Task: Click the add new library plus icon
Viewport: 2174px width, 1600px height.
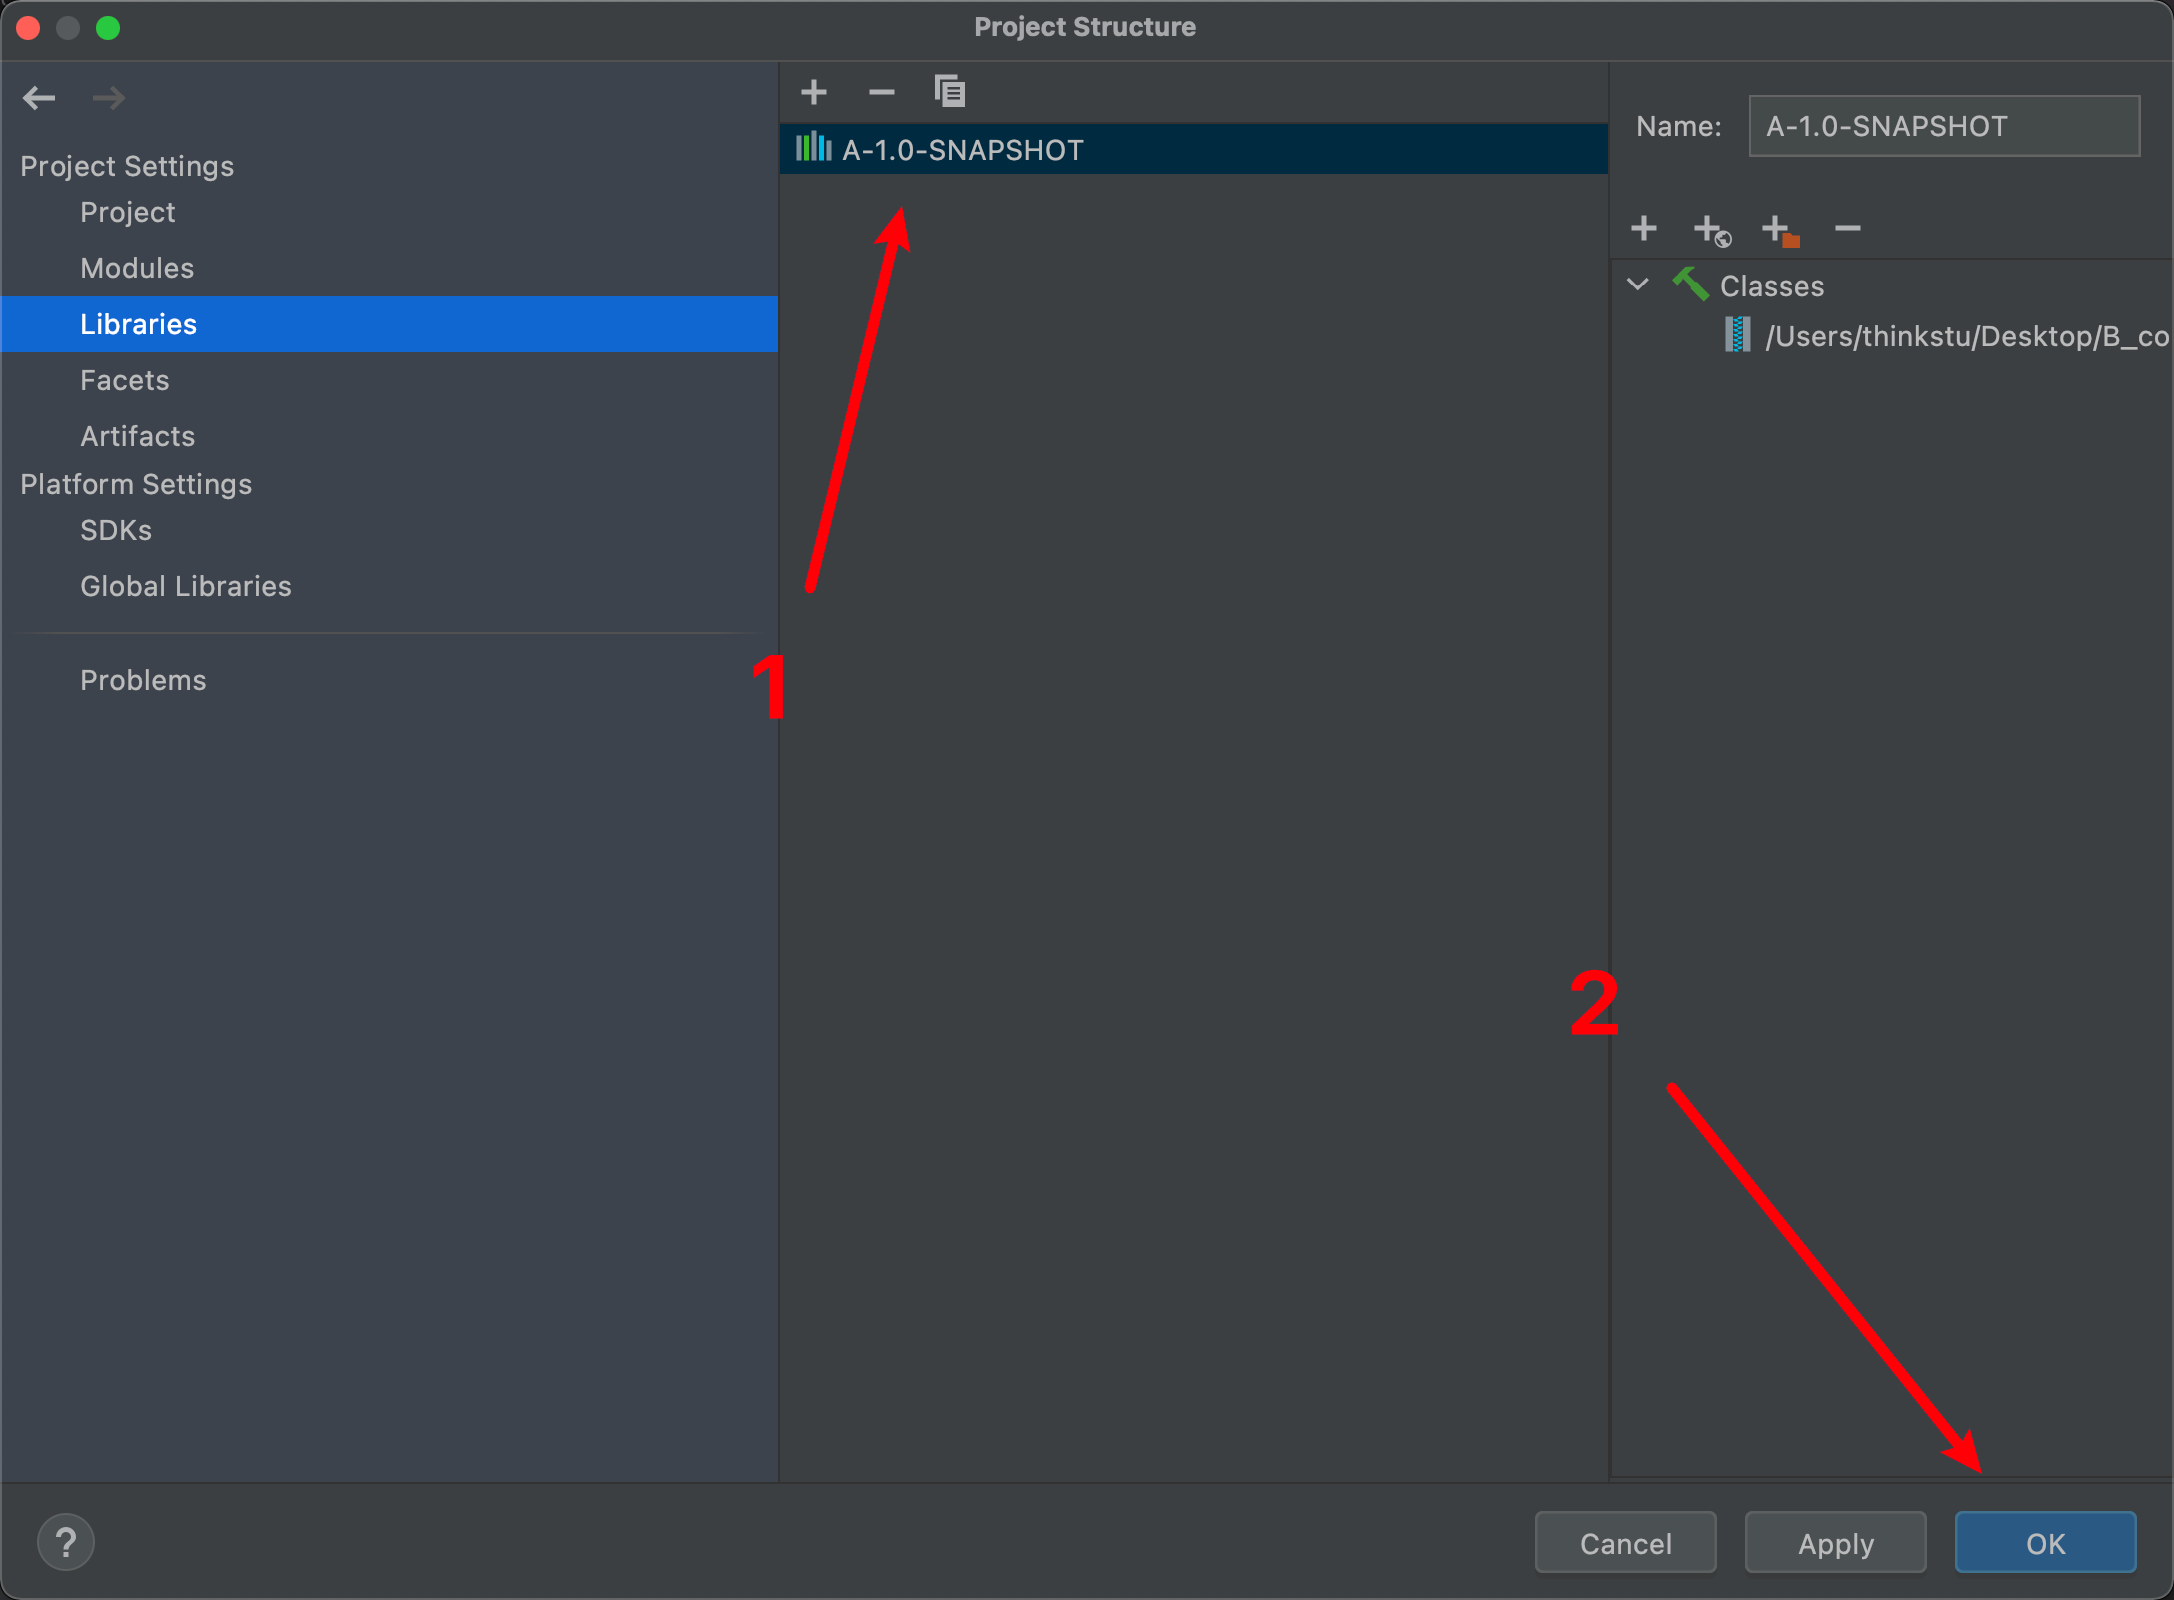Action: (x=814, y=92)
